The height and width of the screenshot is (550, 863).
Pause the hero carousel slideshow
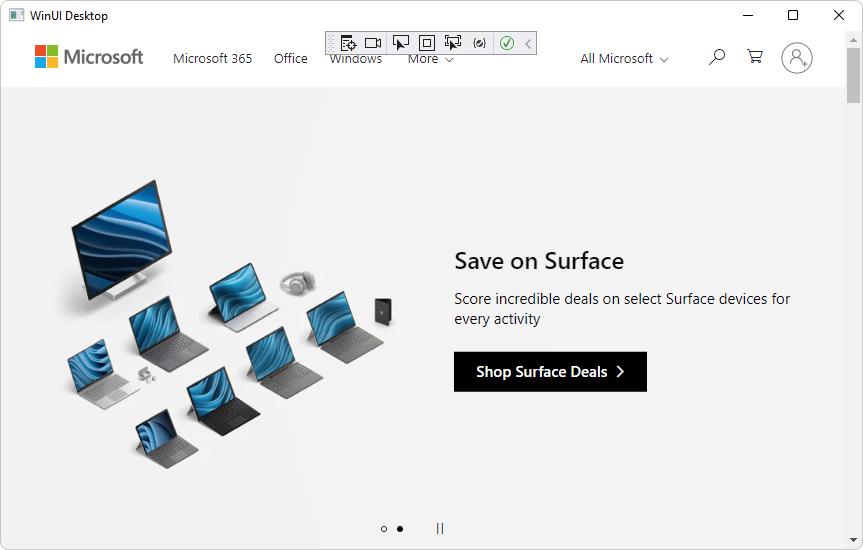440,529
